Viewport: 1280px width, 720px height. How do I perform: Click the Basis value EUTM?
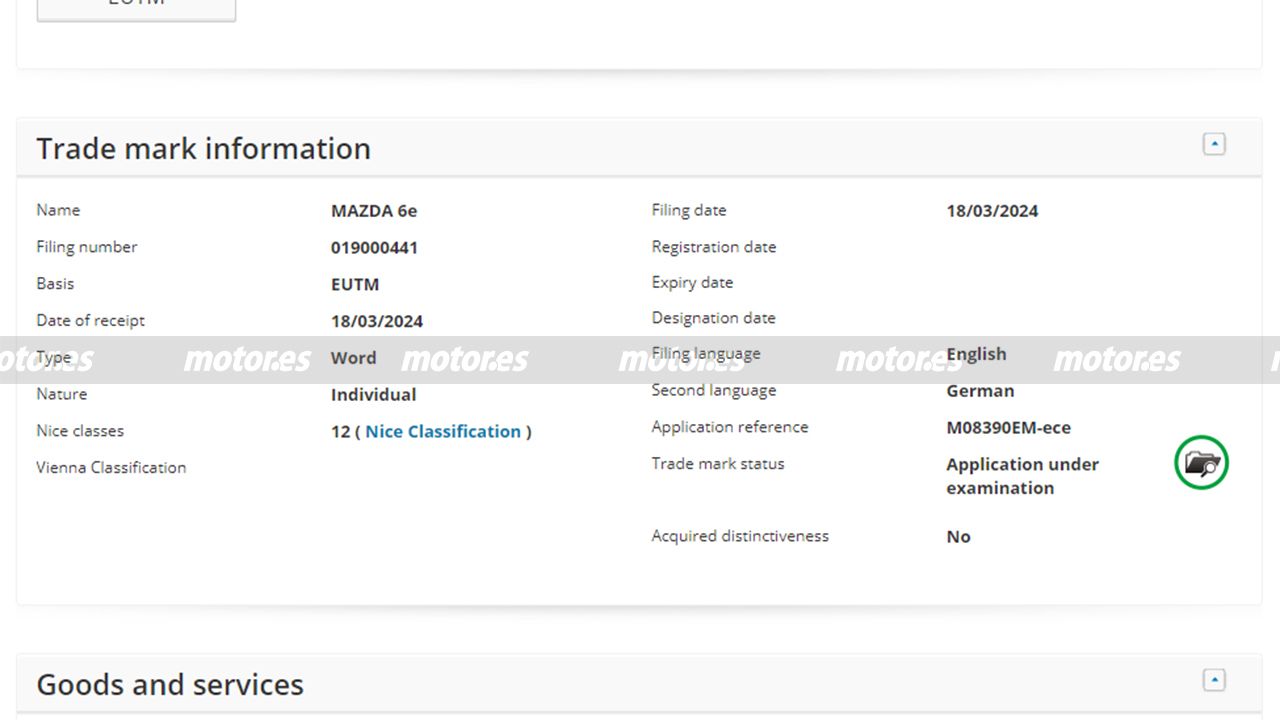[x=355, y=284]
